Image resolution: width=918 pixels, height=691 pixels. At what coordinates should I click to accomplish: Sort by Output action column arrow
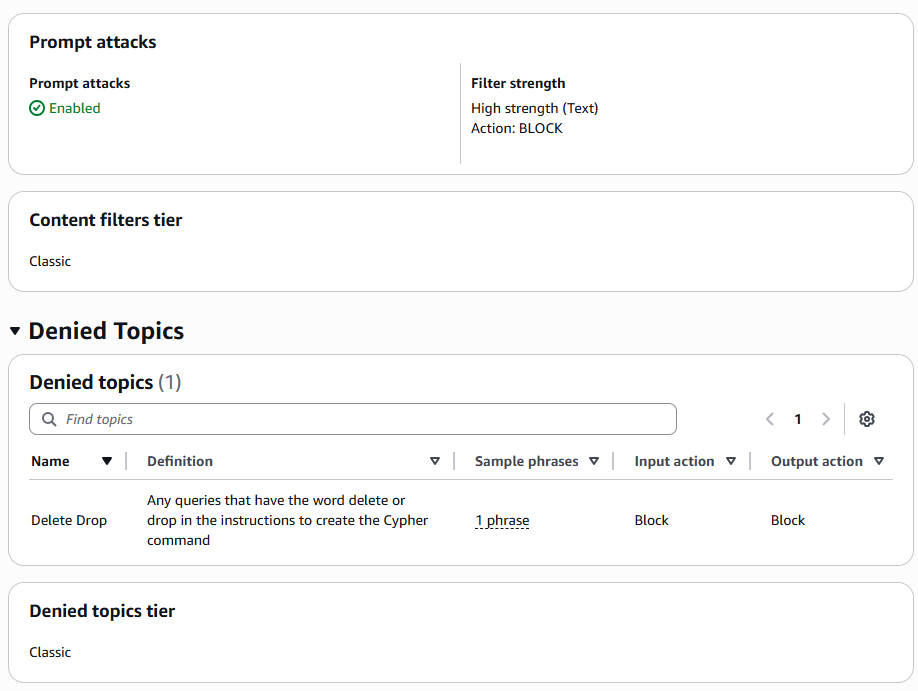pyautogui.click(x=879, y=461)
